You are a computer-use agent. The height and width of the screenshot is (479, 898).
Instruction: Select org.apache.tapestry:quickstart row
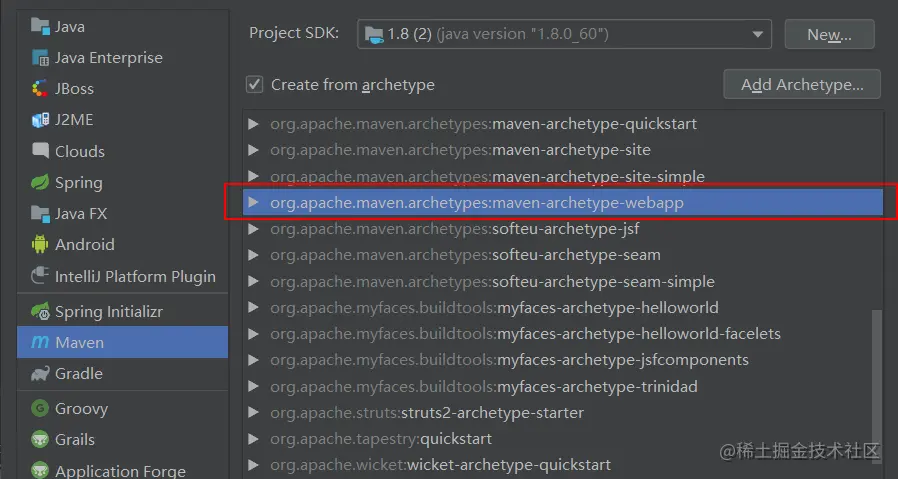click(562, 439)
